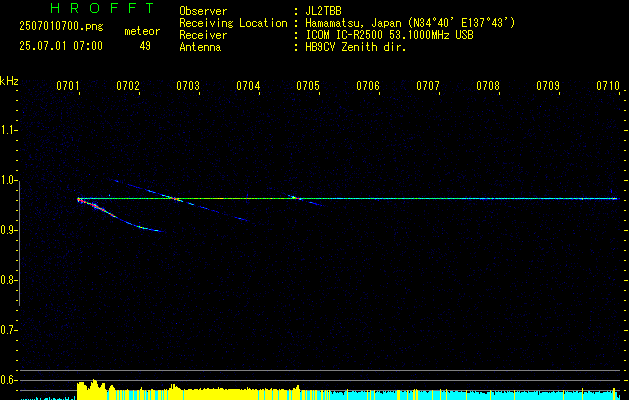The width and height of the screenshot is (629, 400).
Task: Click the 0705 time axis marker
Action: pos(308,86)
